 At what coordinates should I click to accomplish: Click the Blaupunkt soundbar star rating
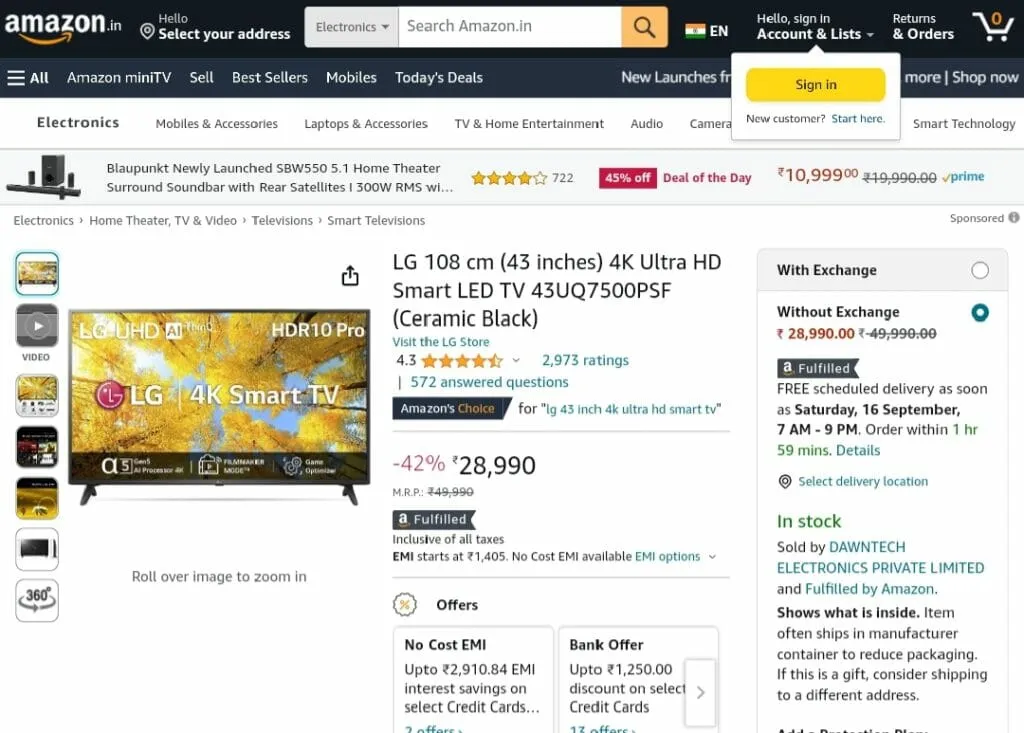pyautogui.click(x=509, y=178)
